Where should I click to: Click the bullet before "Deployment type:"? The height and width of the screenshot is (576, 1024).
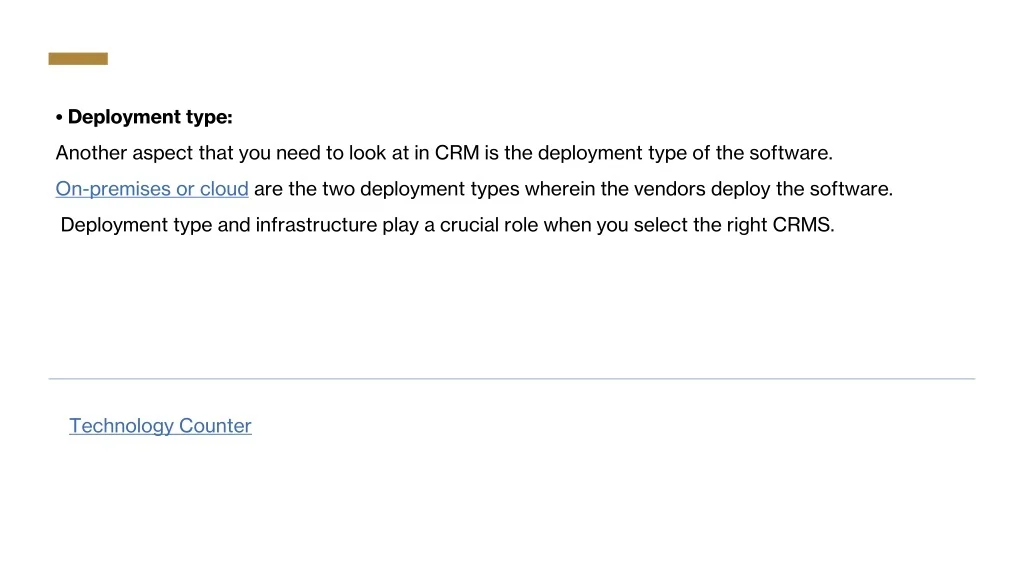[60, 118]
